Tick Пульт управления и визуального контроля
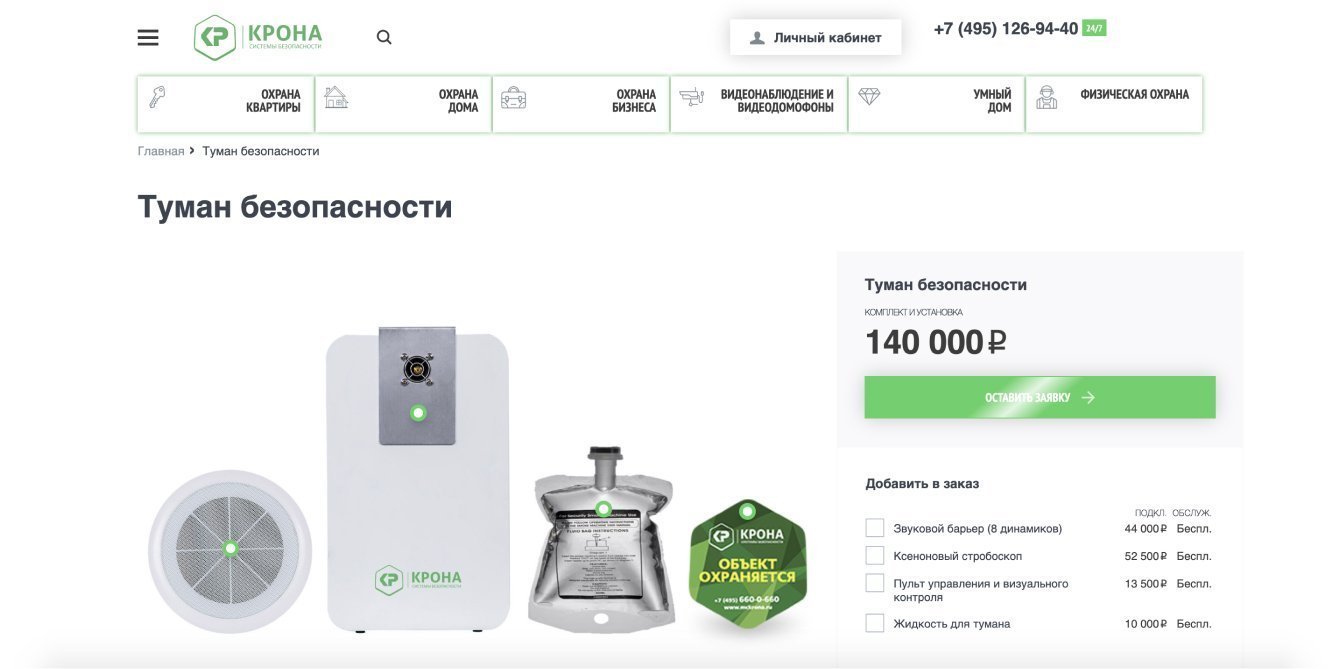Viewport: 1340px width, 669px height. (875, 583)
